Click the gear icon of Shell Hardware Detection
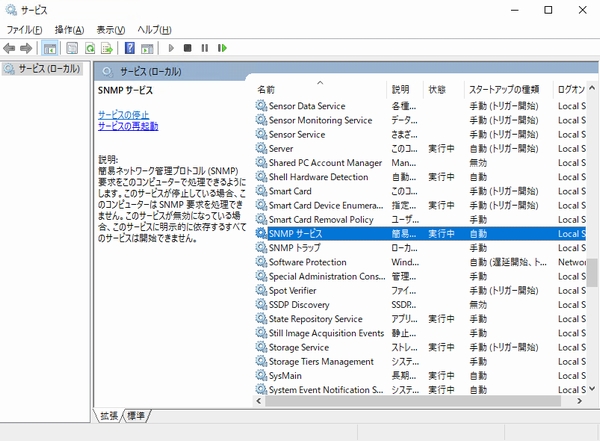The height and width of the screenshot is (441, 600). 261,176
